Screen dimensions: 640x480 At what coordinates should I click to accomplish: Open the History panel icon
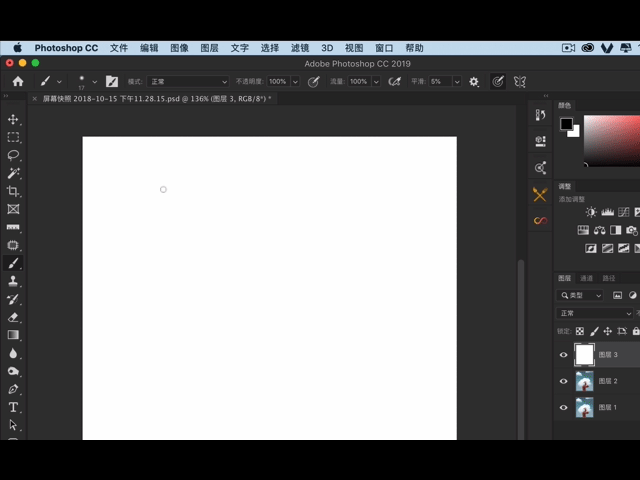coord(540,115)
